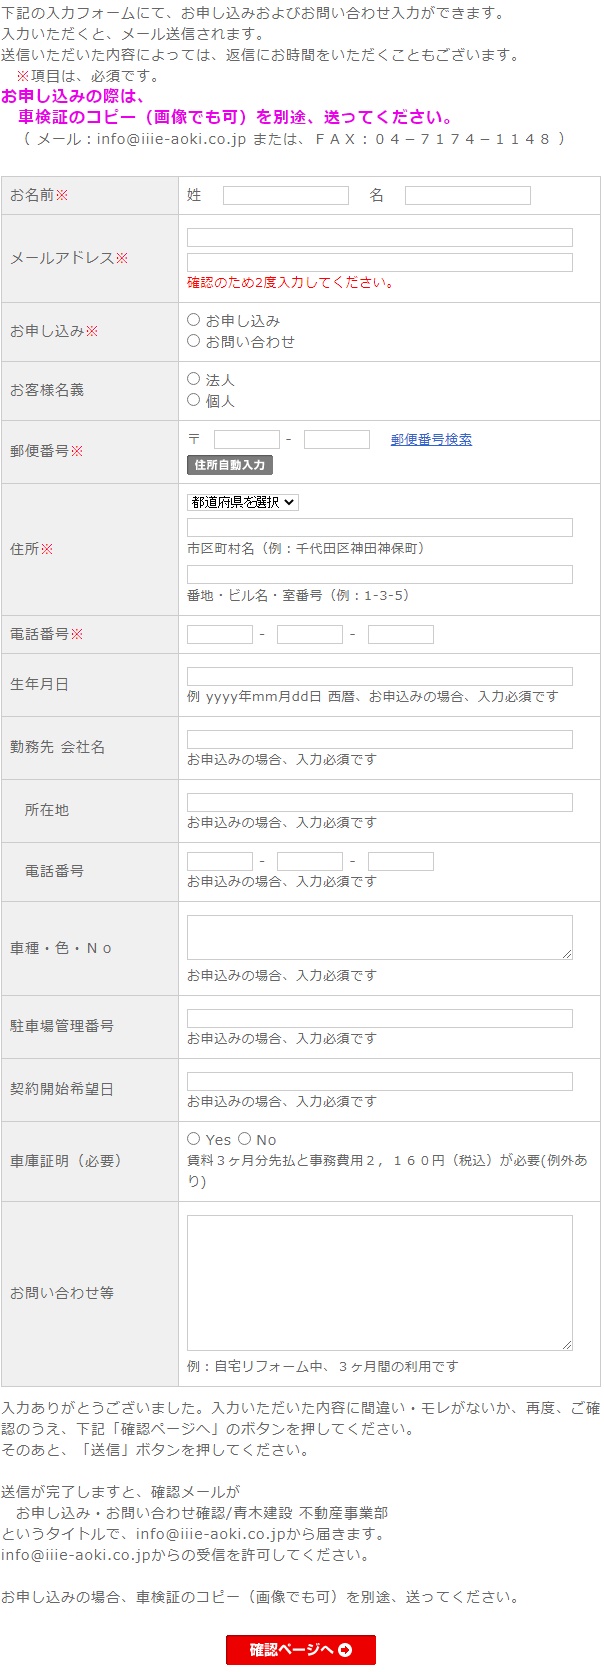604x1672 pixels.
Task: Select Yes for 車庫証明
Action: click(x=194, y=1139)
